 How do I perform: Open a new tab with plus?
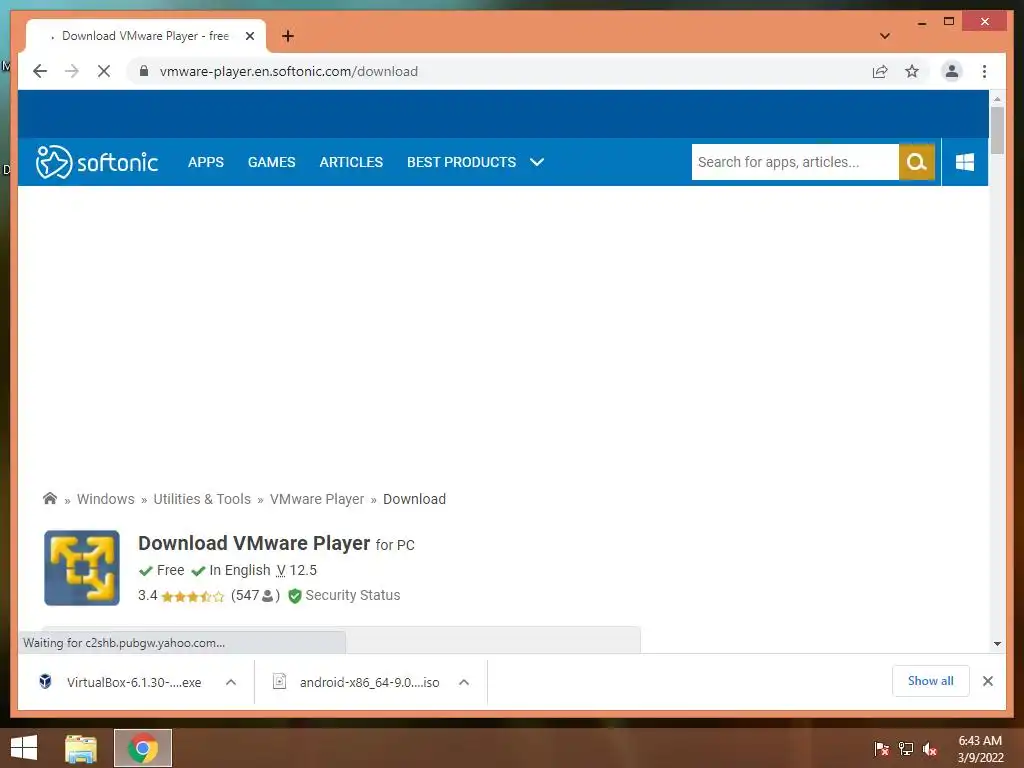pyautogui.click(x=287, y=36)
